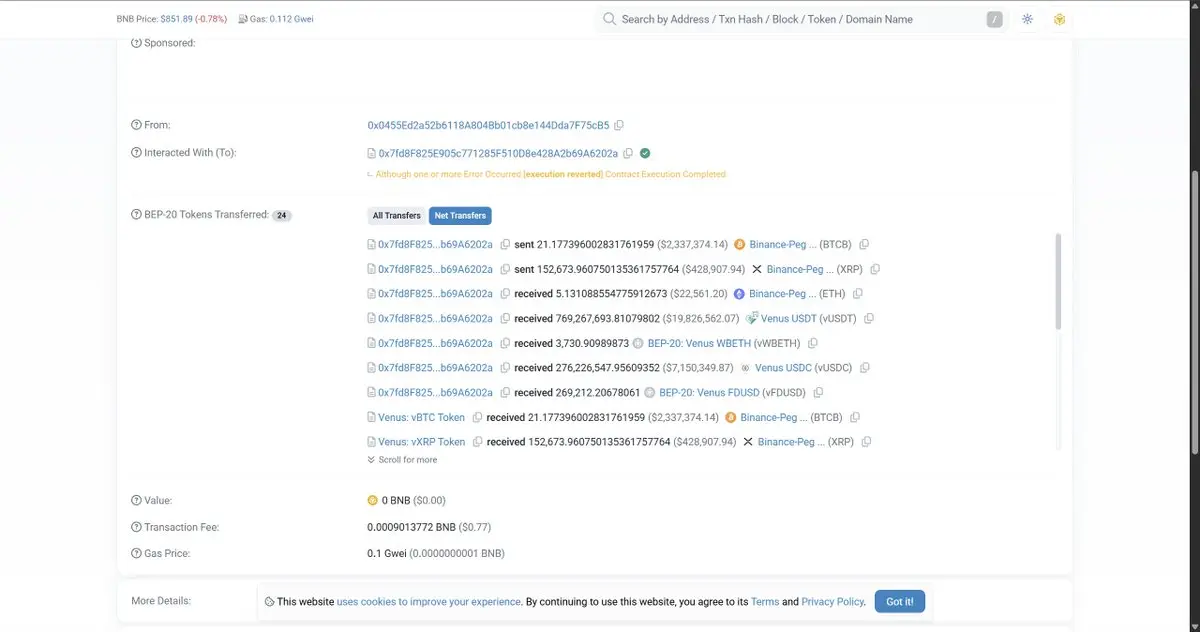Dismiss cookie banner with Got it!
1200x632 pixels.
click(x=900, y=602)
